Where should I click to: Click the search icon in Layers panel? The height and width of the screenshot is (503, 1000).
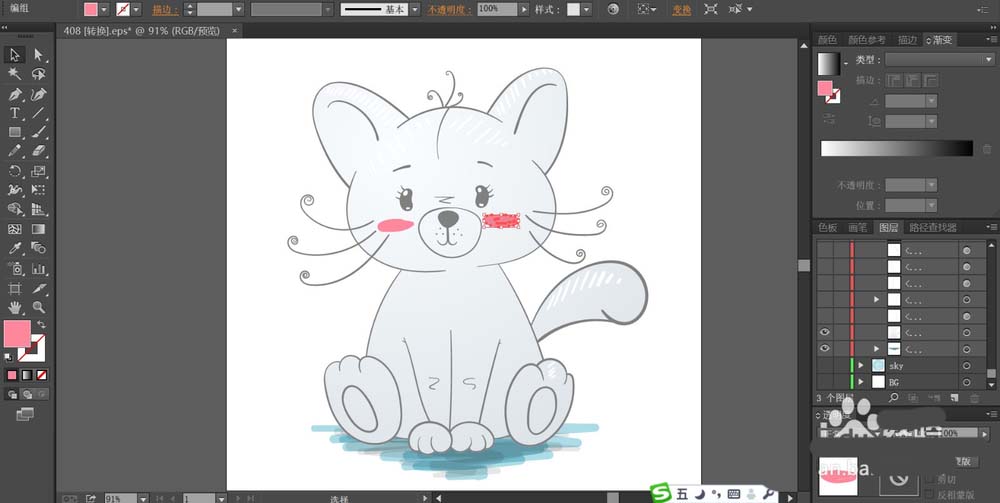click(x=893, y=397)
